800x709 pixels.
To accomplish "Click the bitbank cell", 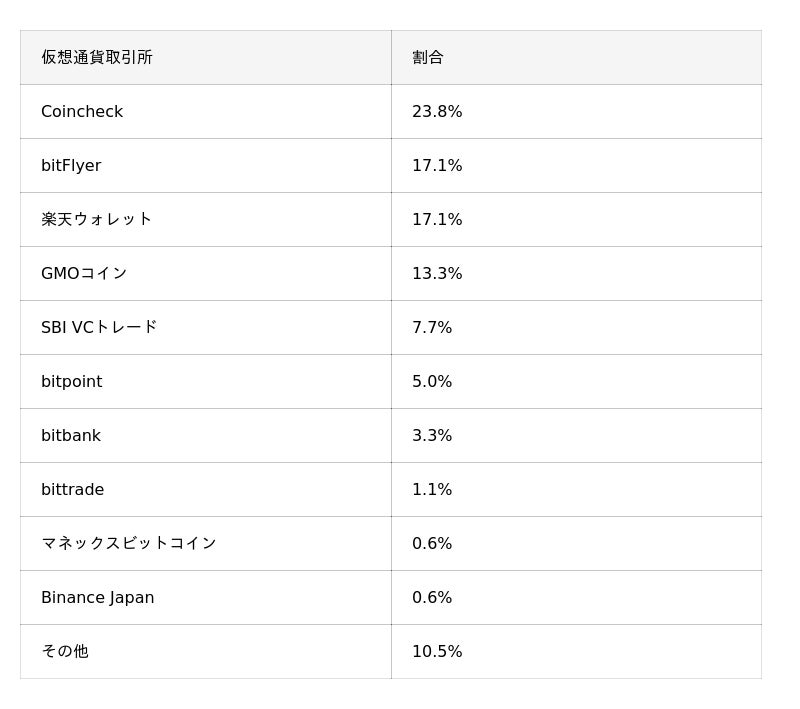I will (71, 436).
